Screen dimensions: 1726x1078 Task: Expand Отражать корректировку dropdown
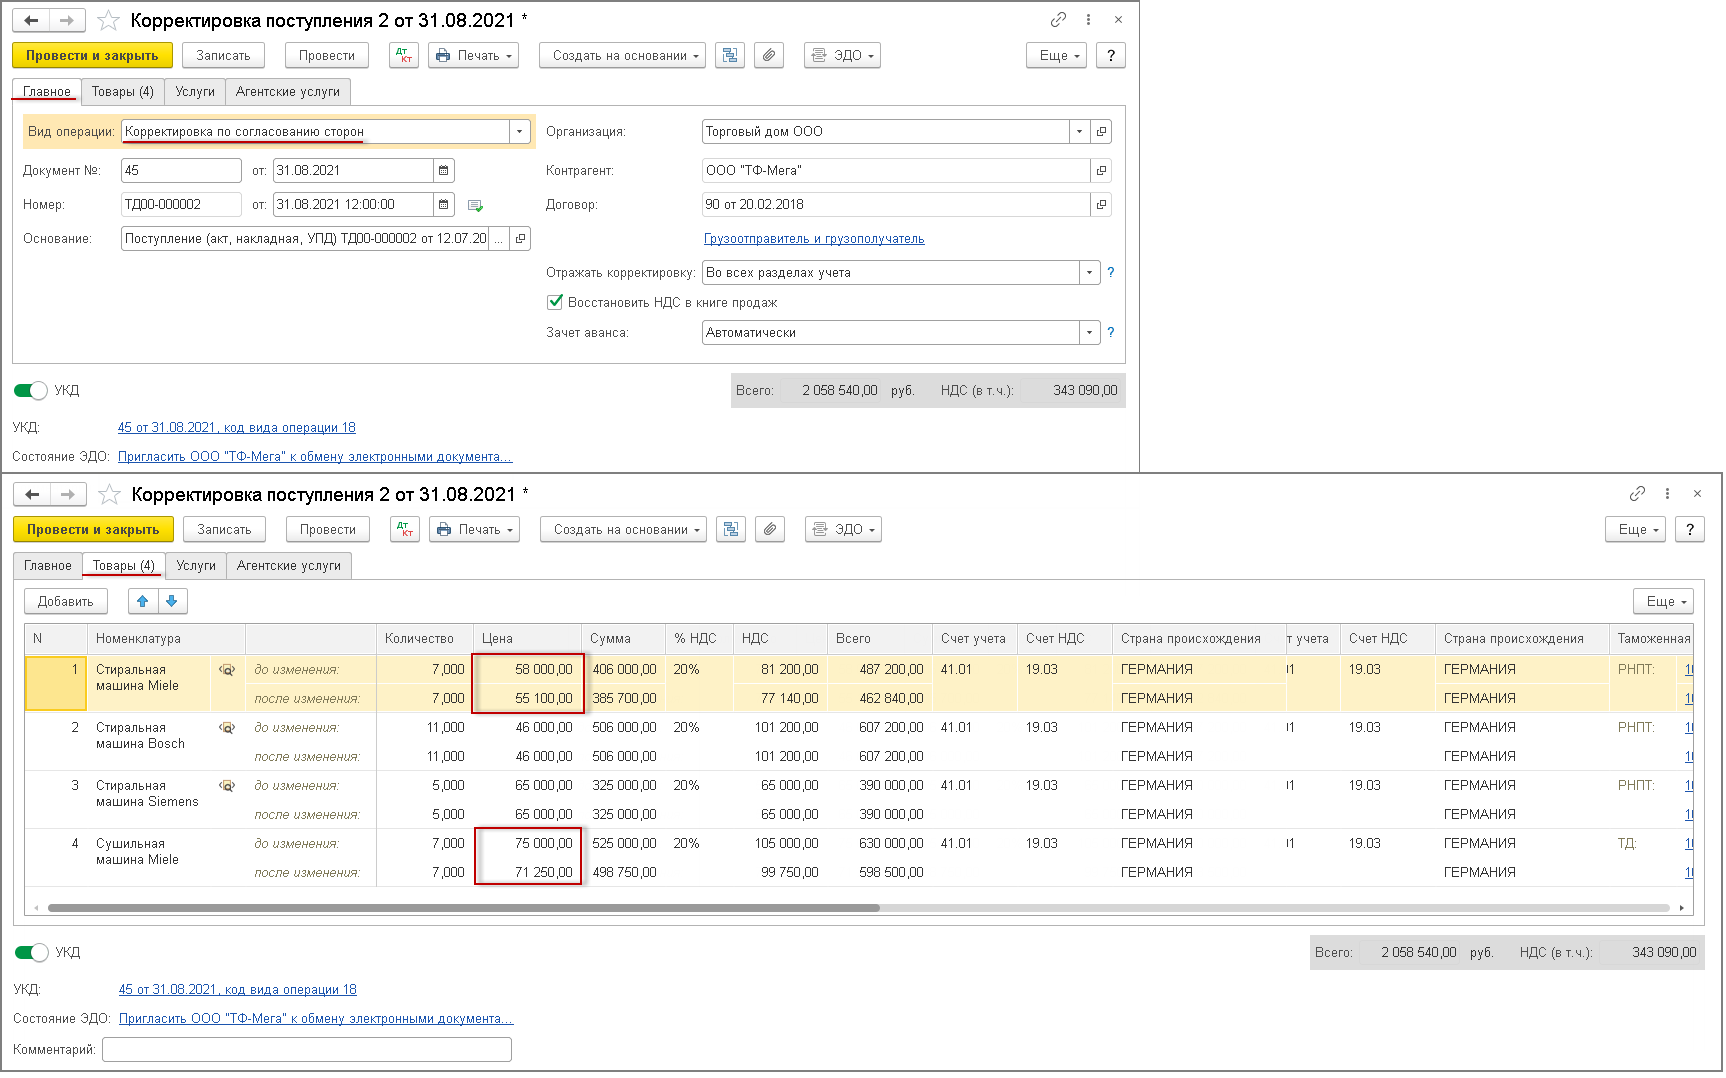[x=1089, y=272]
